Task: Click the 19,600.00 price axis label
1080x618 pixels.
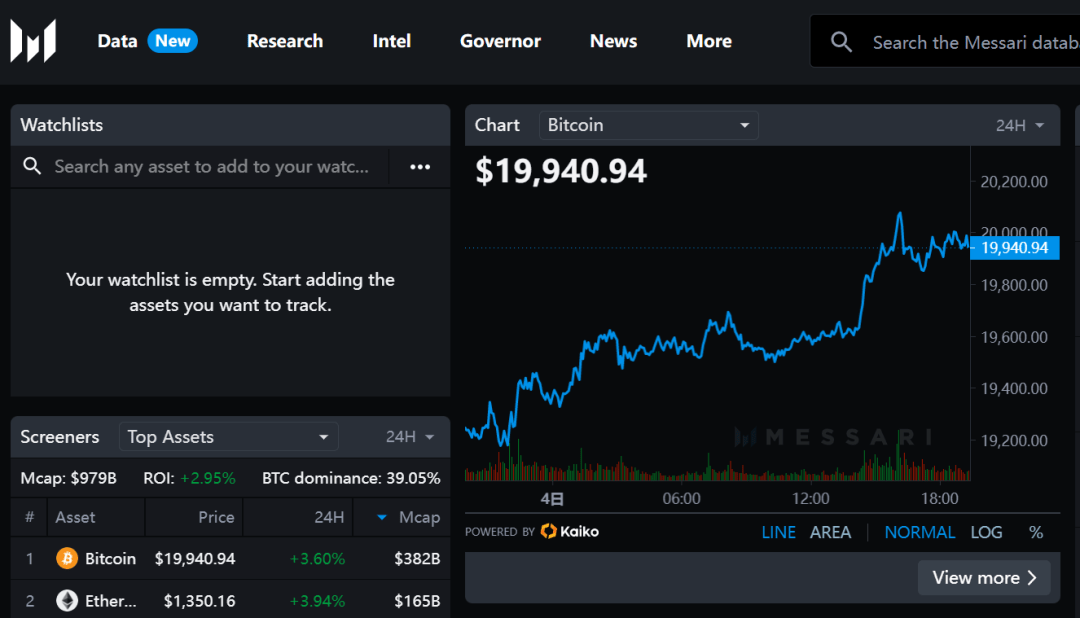Action: (x=1014, y=337)
